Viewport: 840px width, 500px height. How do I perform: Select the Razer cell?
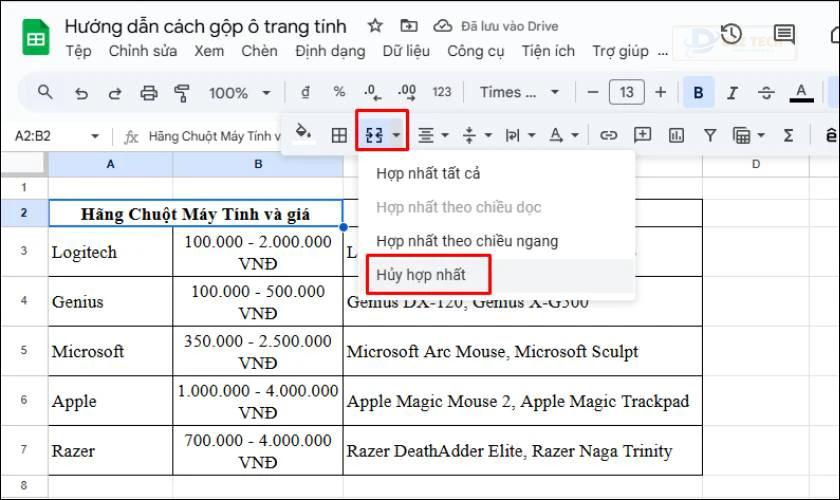coord(110,450)
